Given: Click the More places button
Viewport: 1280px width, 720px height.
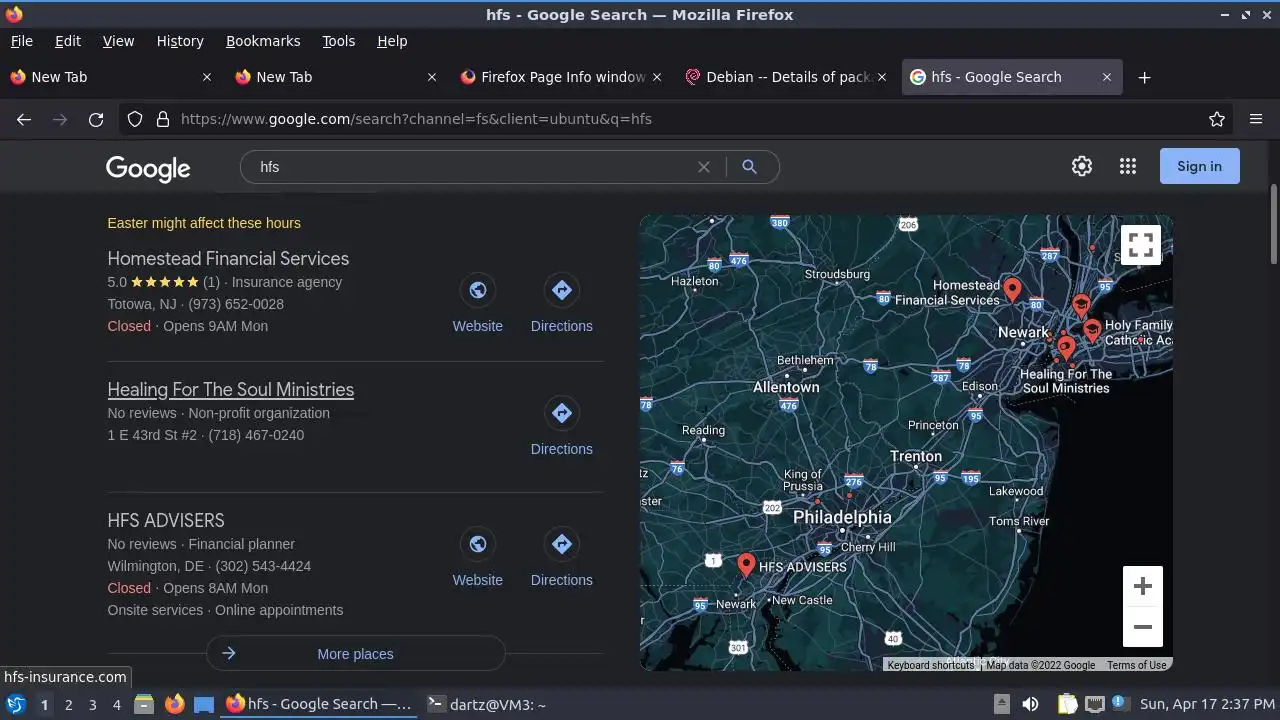Looking at the screenshot, I should point(356,654).
